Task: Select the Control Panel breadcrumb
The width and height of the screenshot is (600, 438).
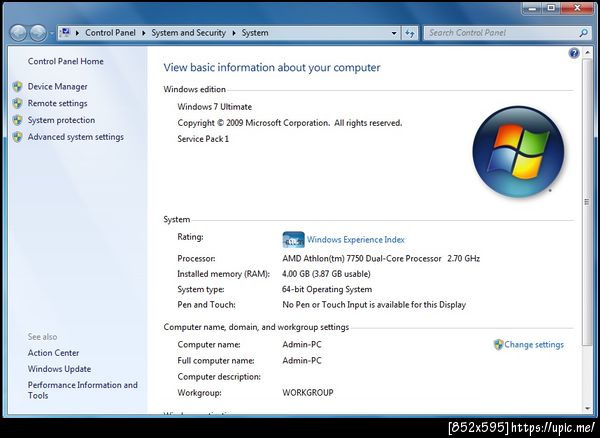Action: click(x=110, y=33)
